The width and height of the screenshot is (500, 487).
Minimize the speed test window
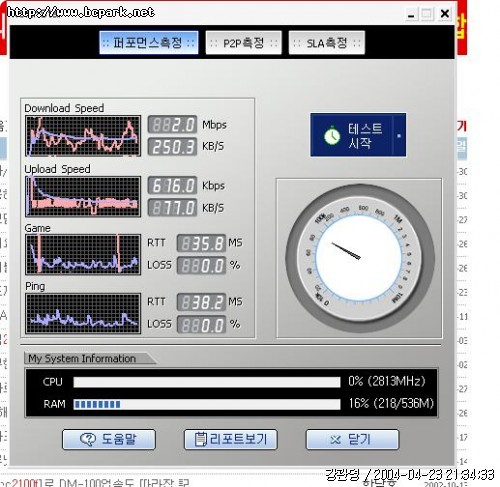tap(411, 14)
